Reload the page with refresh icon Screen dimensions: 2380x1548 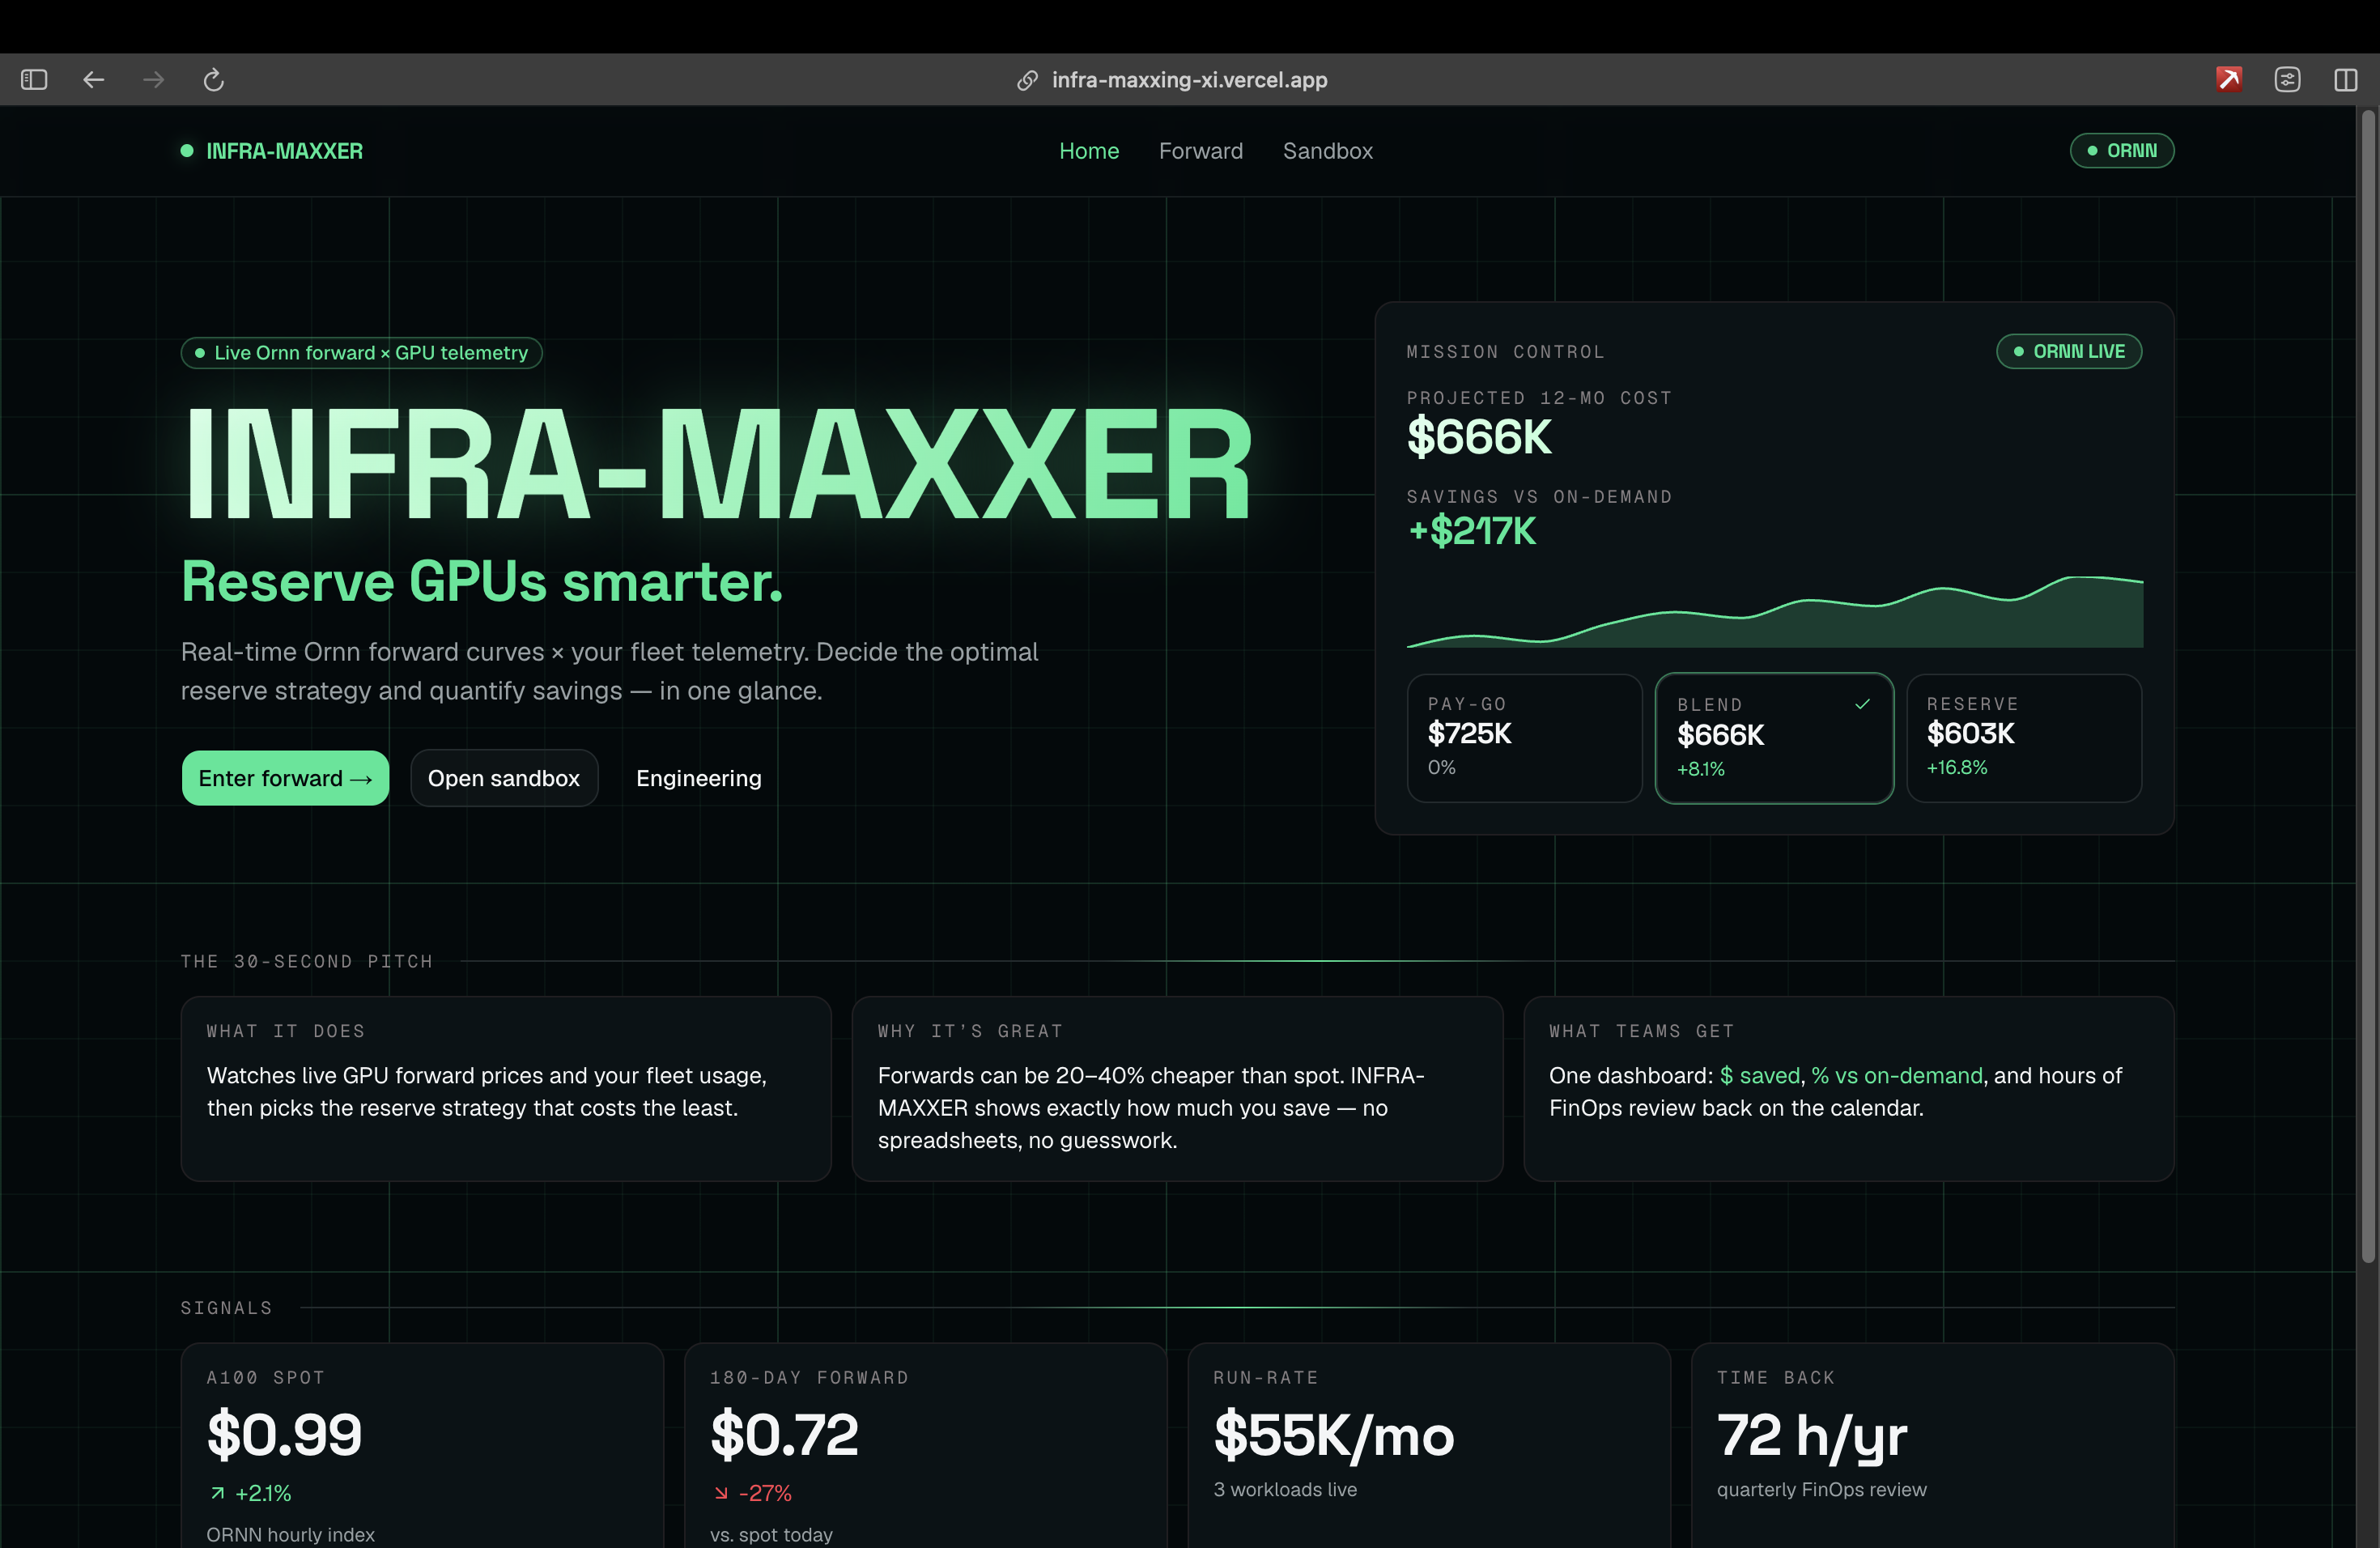click(213, 80)
